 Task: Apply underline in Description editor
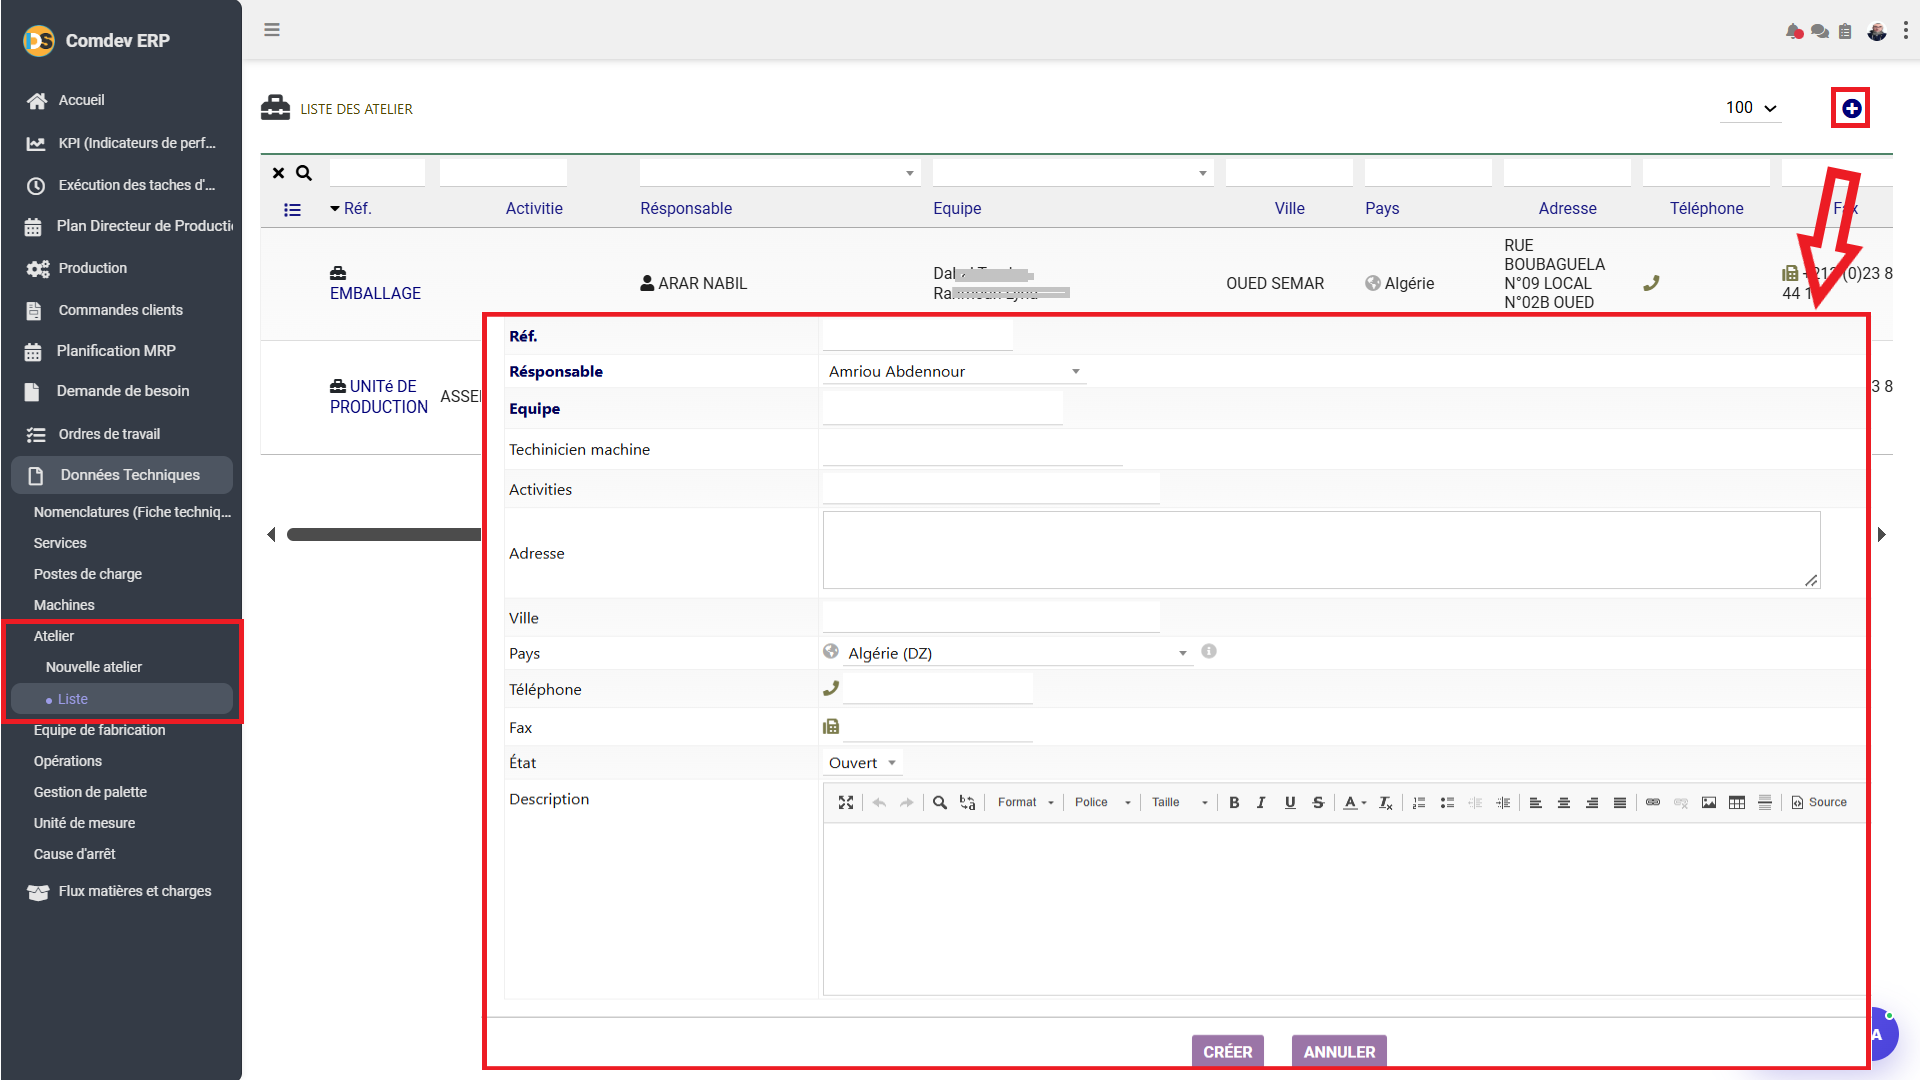(x=1290, y=802)
